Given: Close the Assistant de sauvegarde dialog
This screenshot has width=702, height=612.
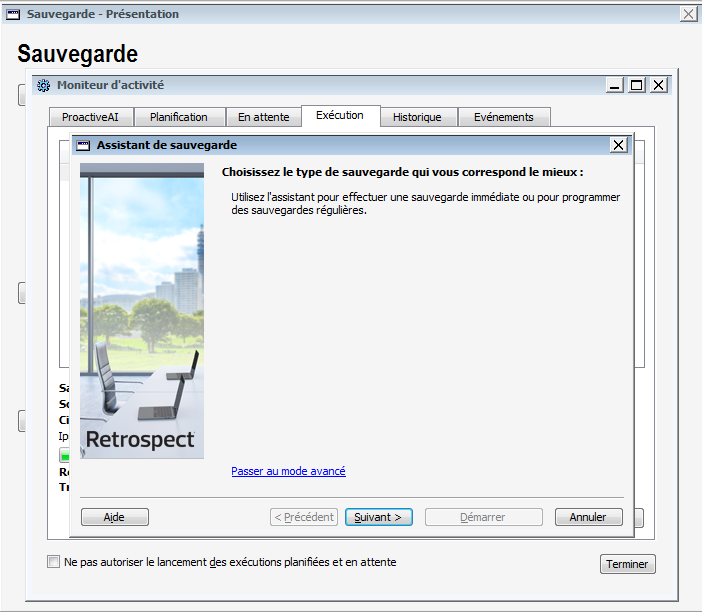Looking at the screenshot, I should pyautogui.click(x=619, y=145).
